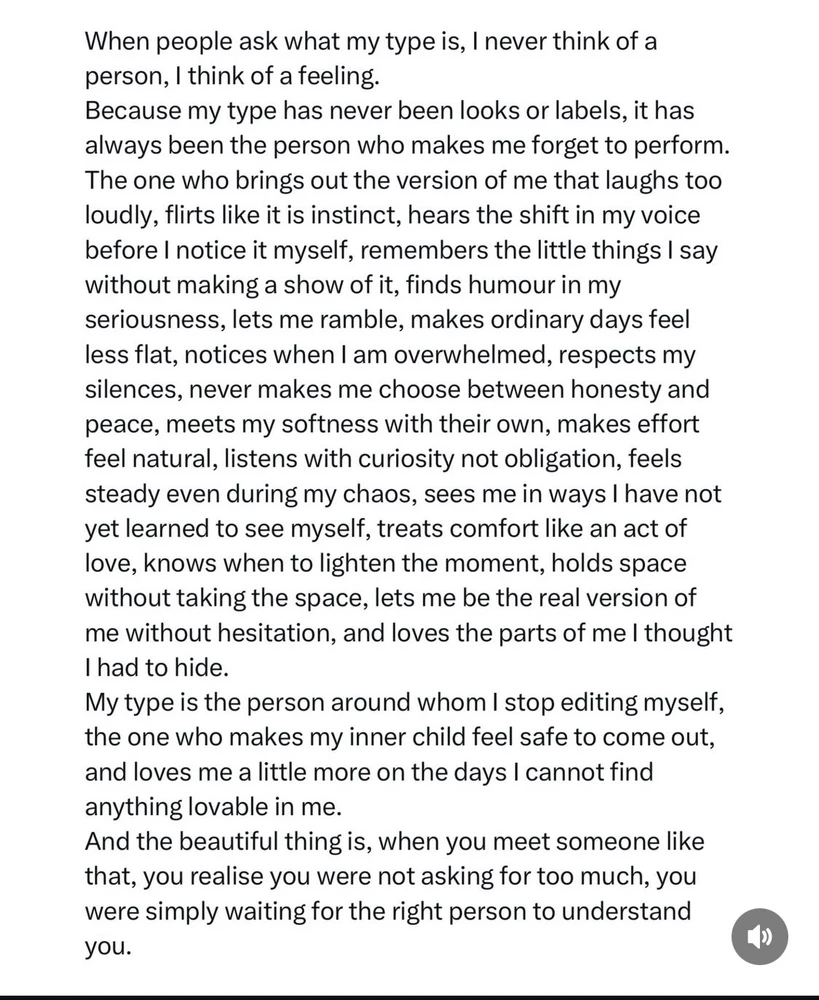Click the line 'silences, never makes me choose'
Screen dimensions: 819x1000
tap(397, 389)
